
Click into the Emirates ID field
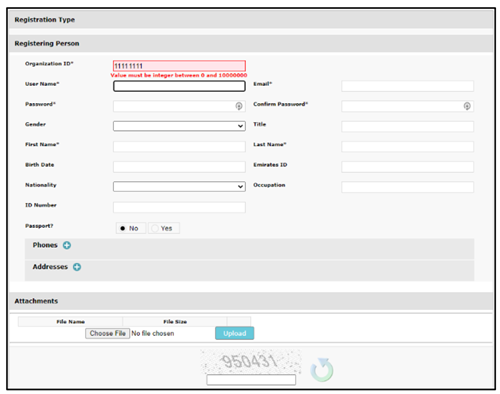pos(407,167)
